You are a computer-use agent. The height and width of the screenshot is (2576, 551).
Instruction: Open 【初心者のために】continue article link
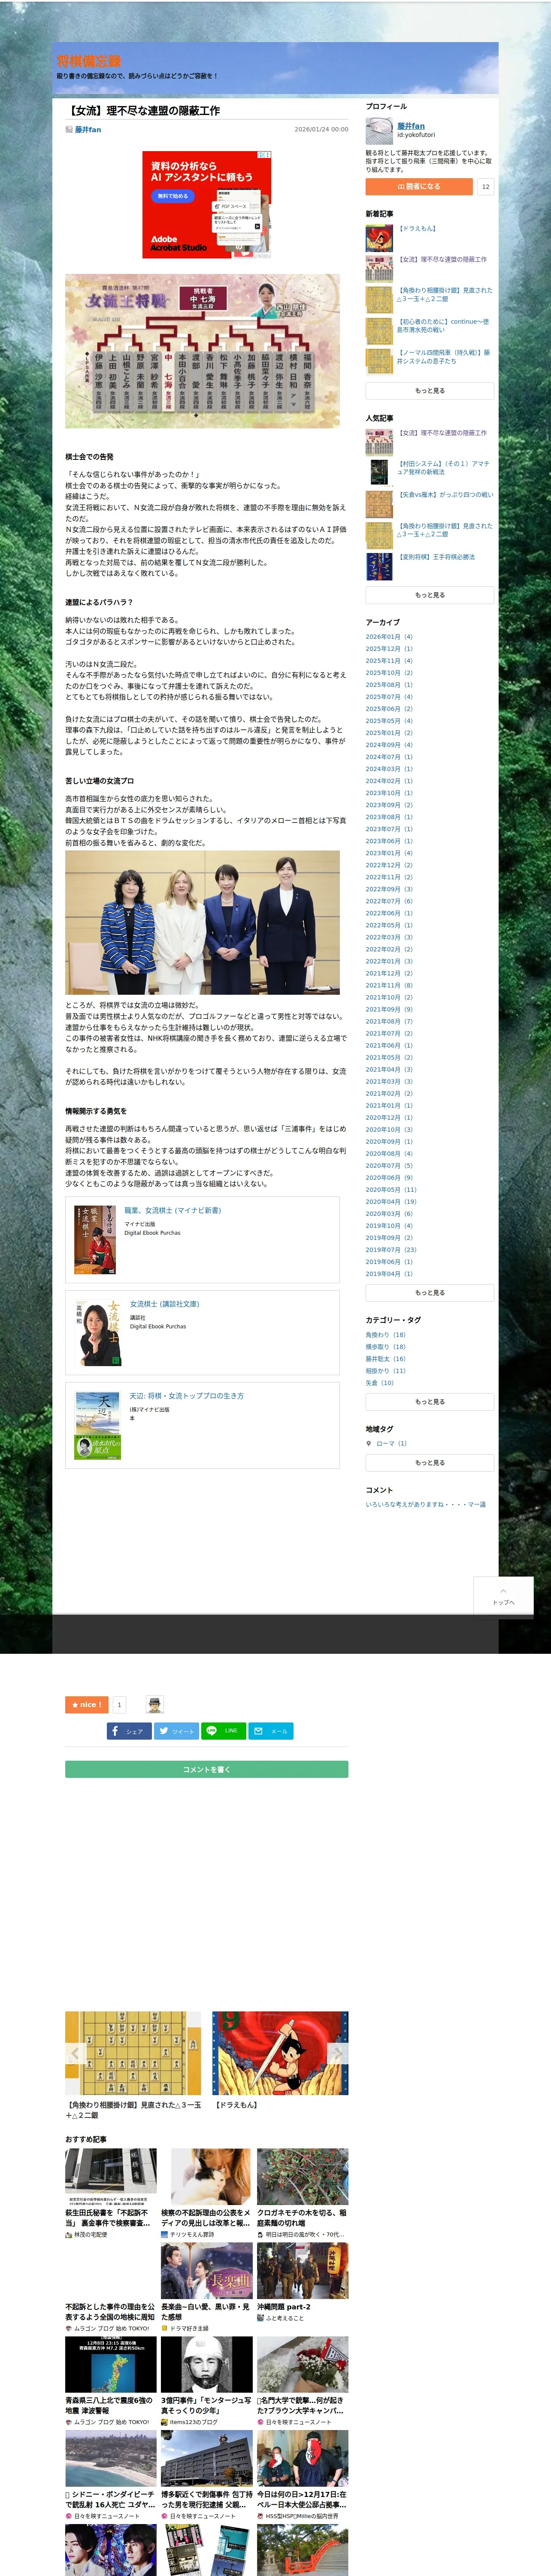442,325
